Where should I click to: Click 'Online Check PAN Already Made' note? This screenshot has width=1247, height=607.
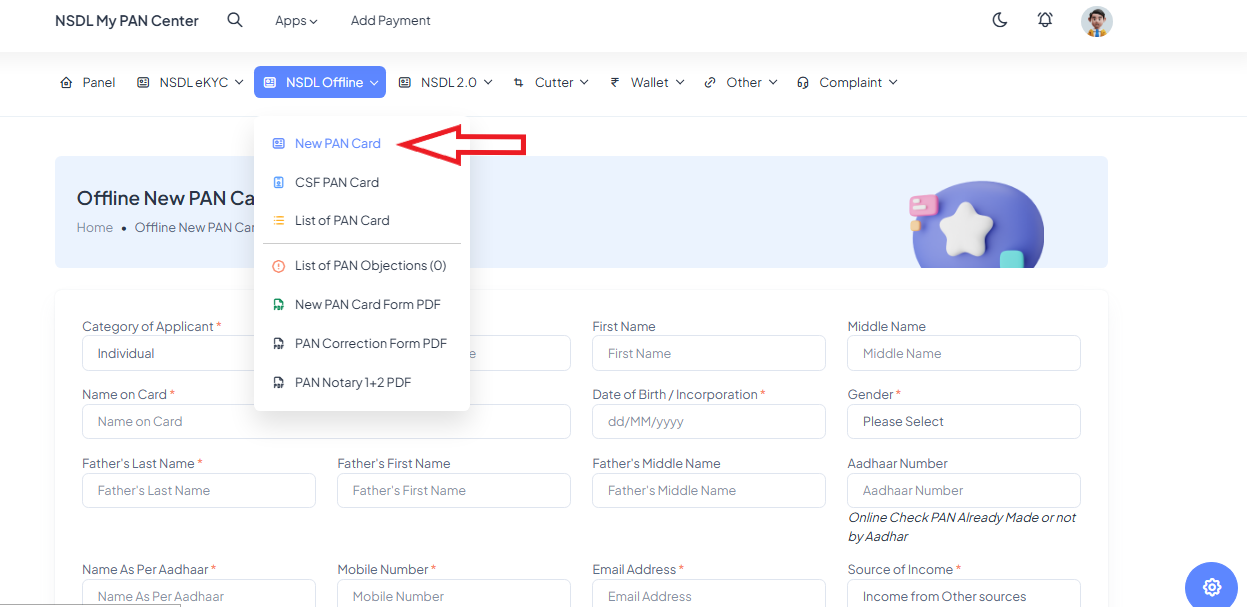click(x=962, y=527)
